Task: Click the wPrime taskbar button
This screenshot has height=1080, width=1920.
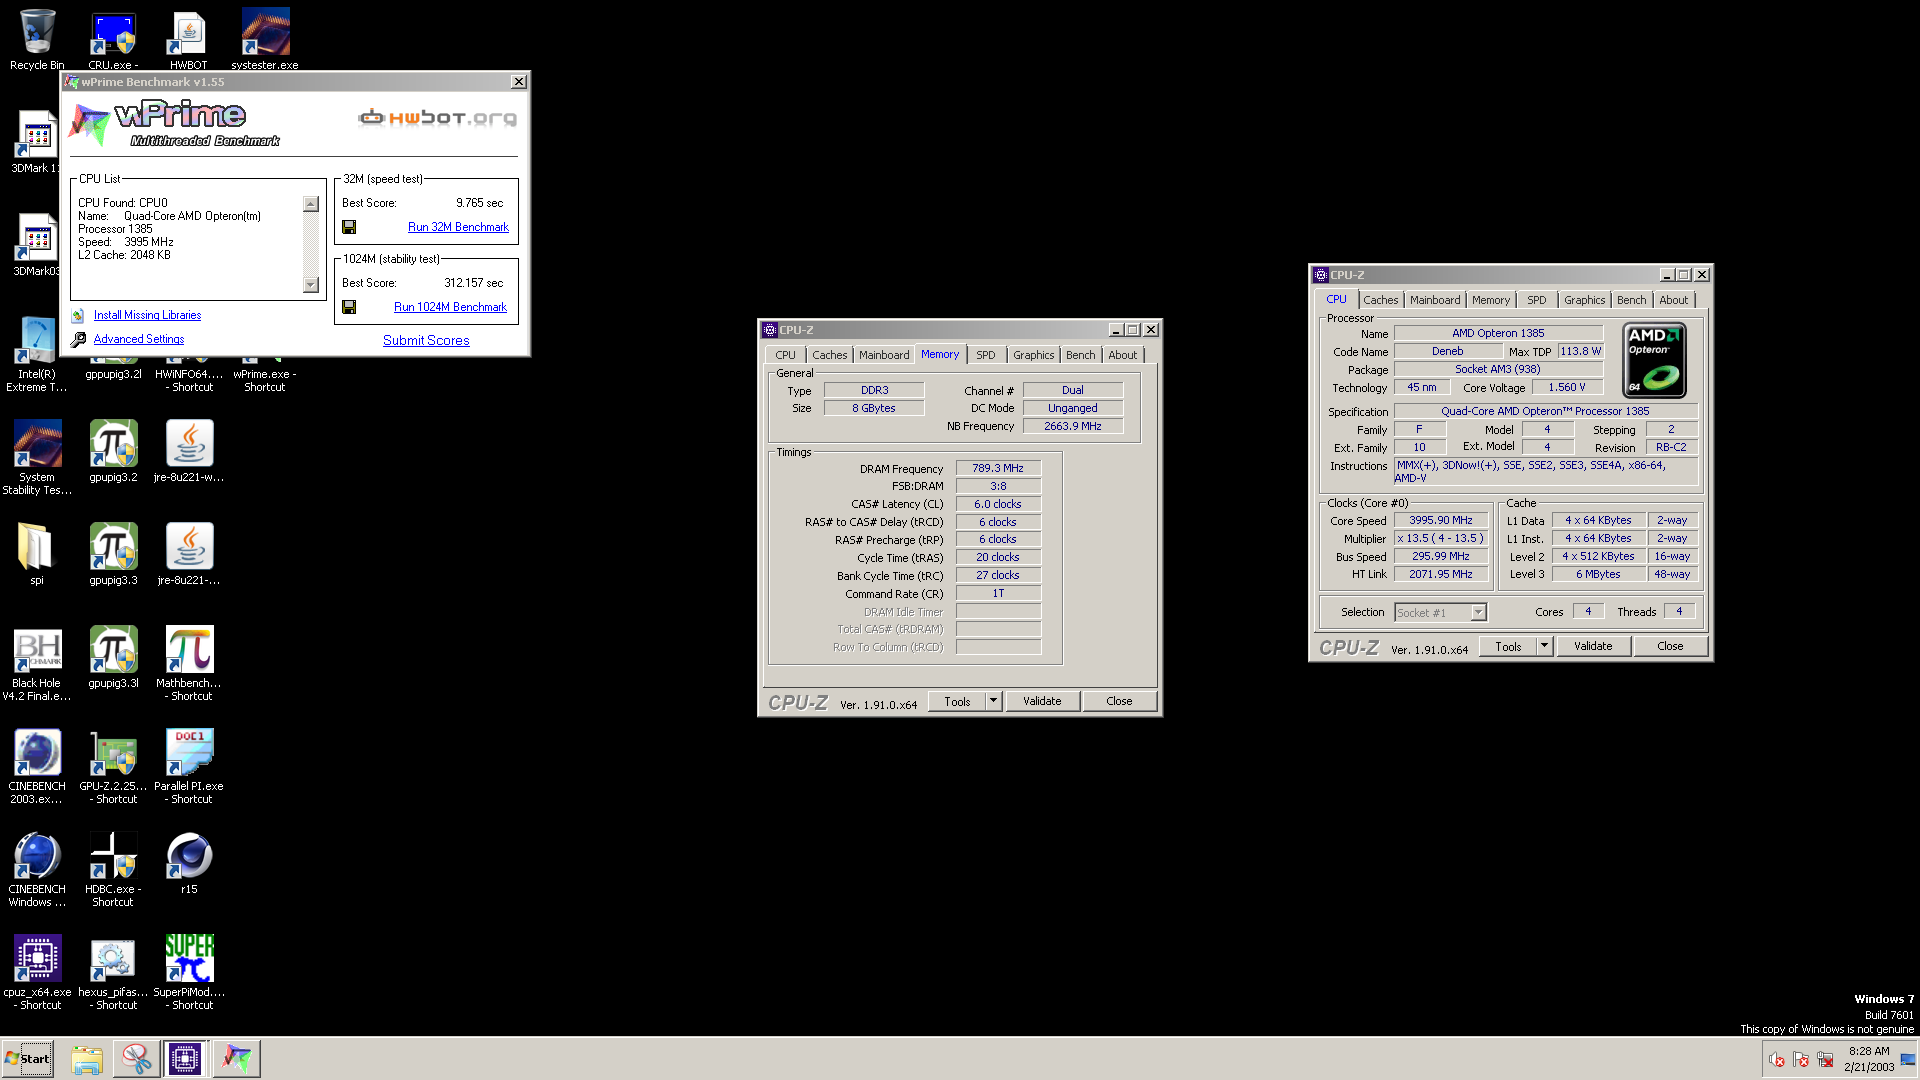Action: (237, 1058)
